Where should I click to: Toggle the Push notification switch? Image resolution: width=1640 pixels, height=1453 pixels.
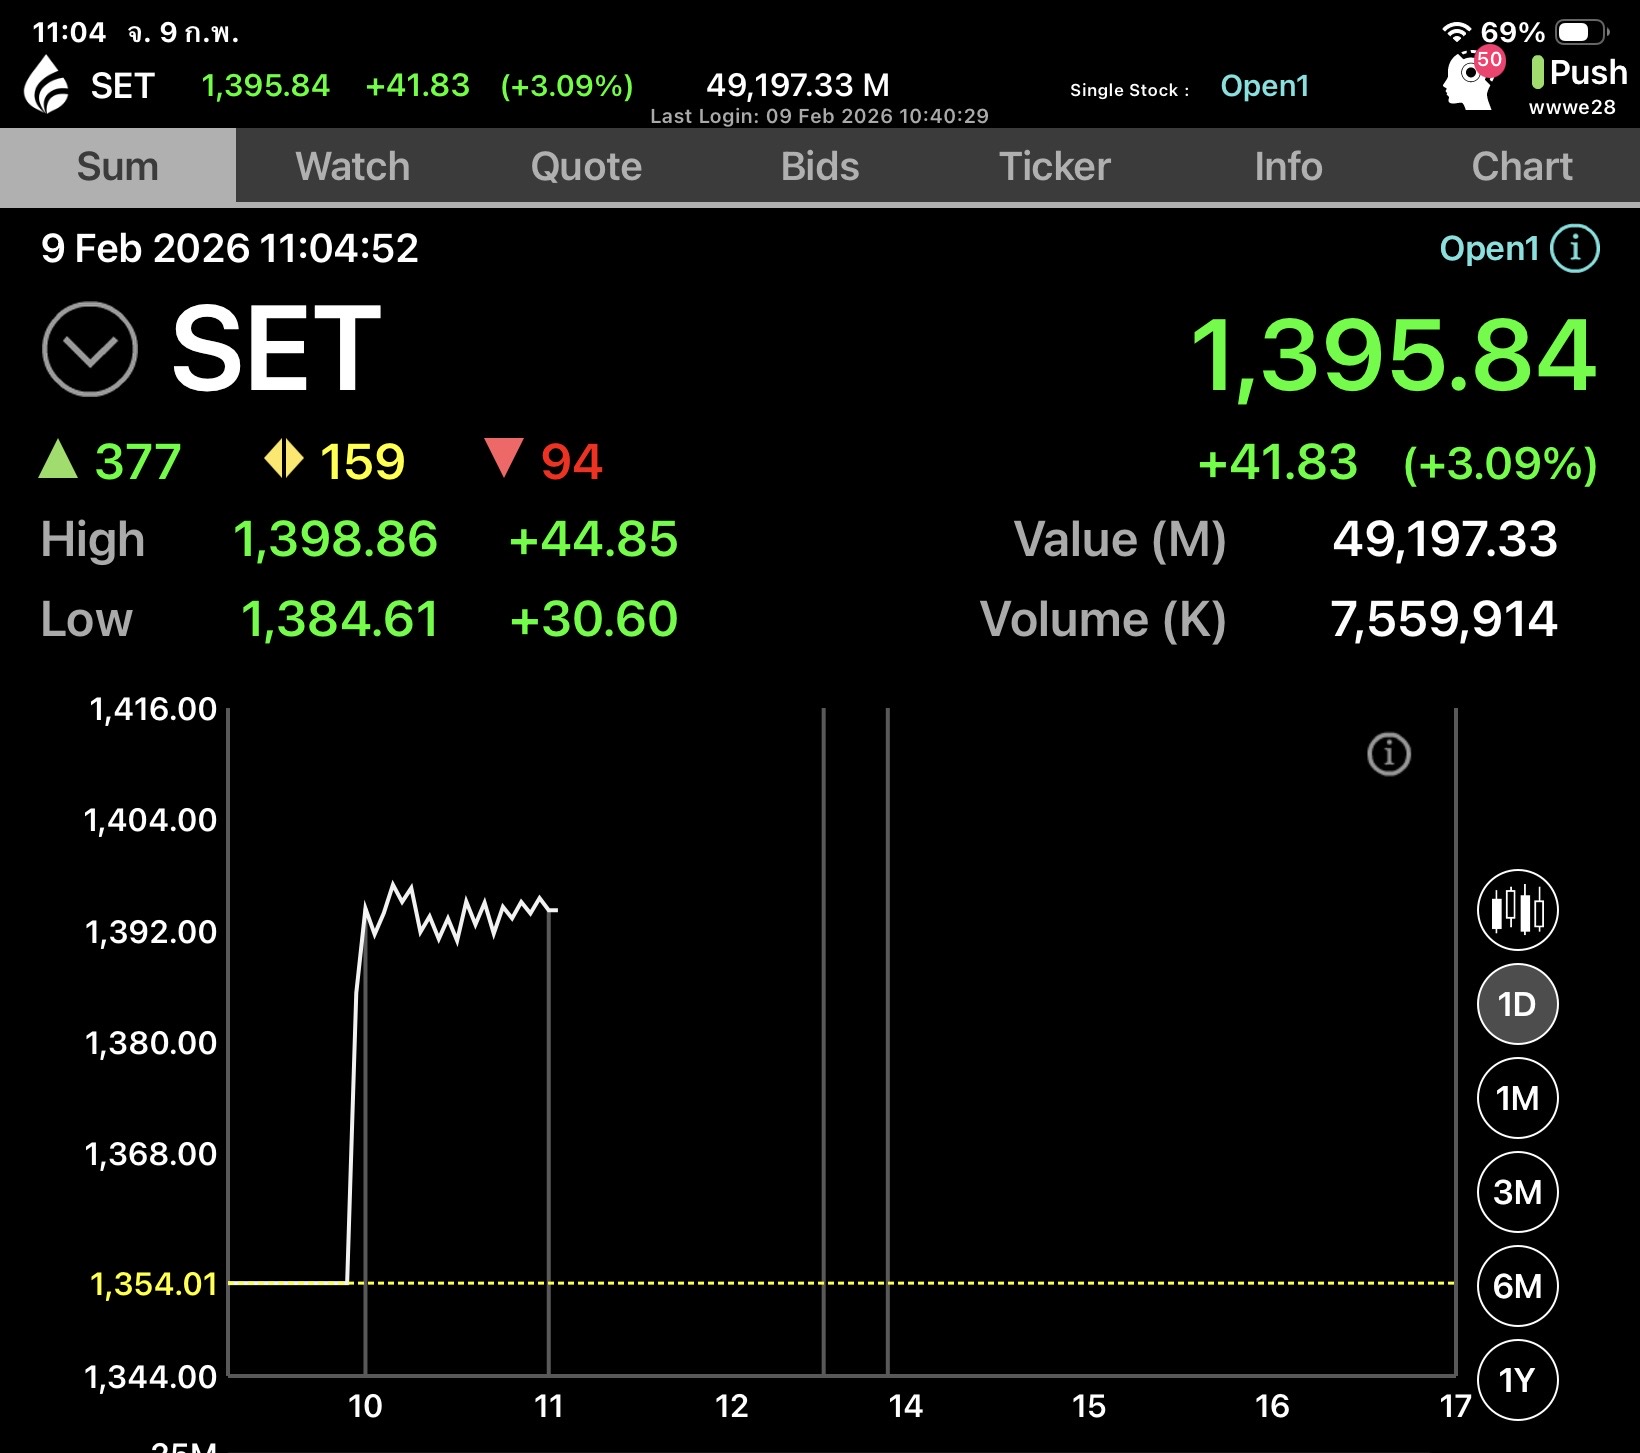point(1579,72)
